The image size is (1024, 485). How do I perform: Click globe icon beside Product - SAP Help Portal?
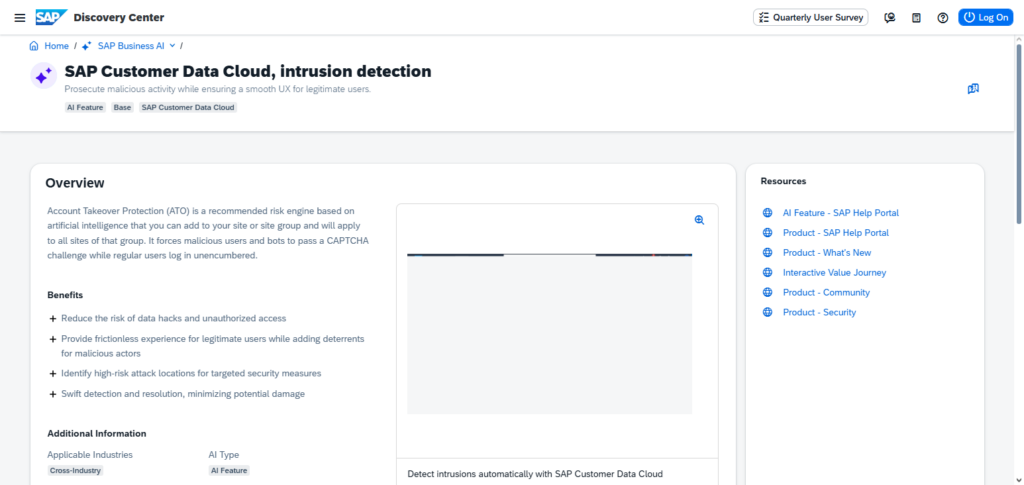[767, 232]
